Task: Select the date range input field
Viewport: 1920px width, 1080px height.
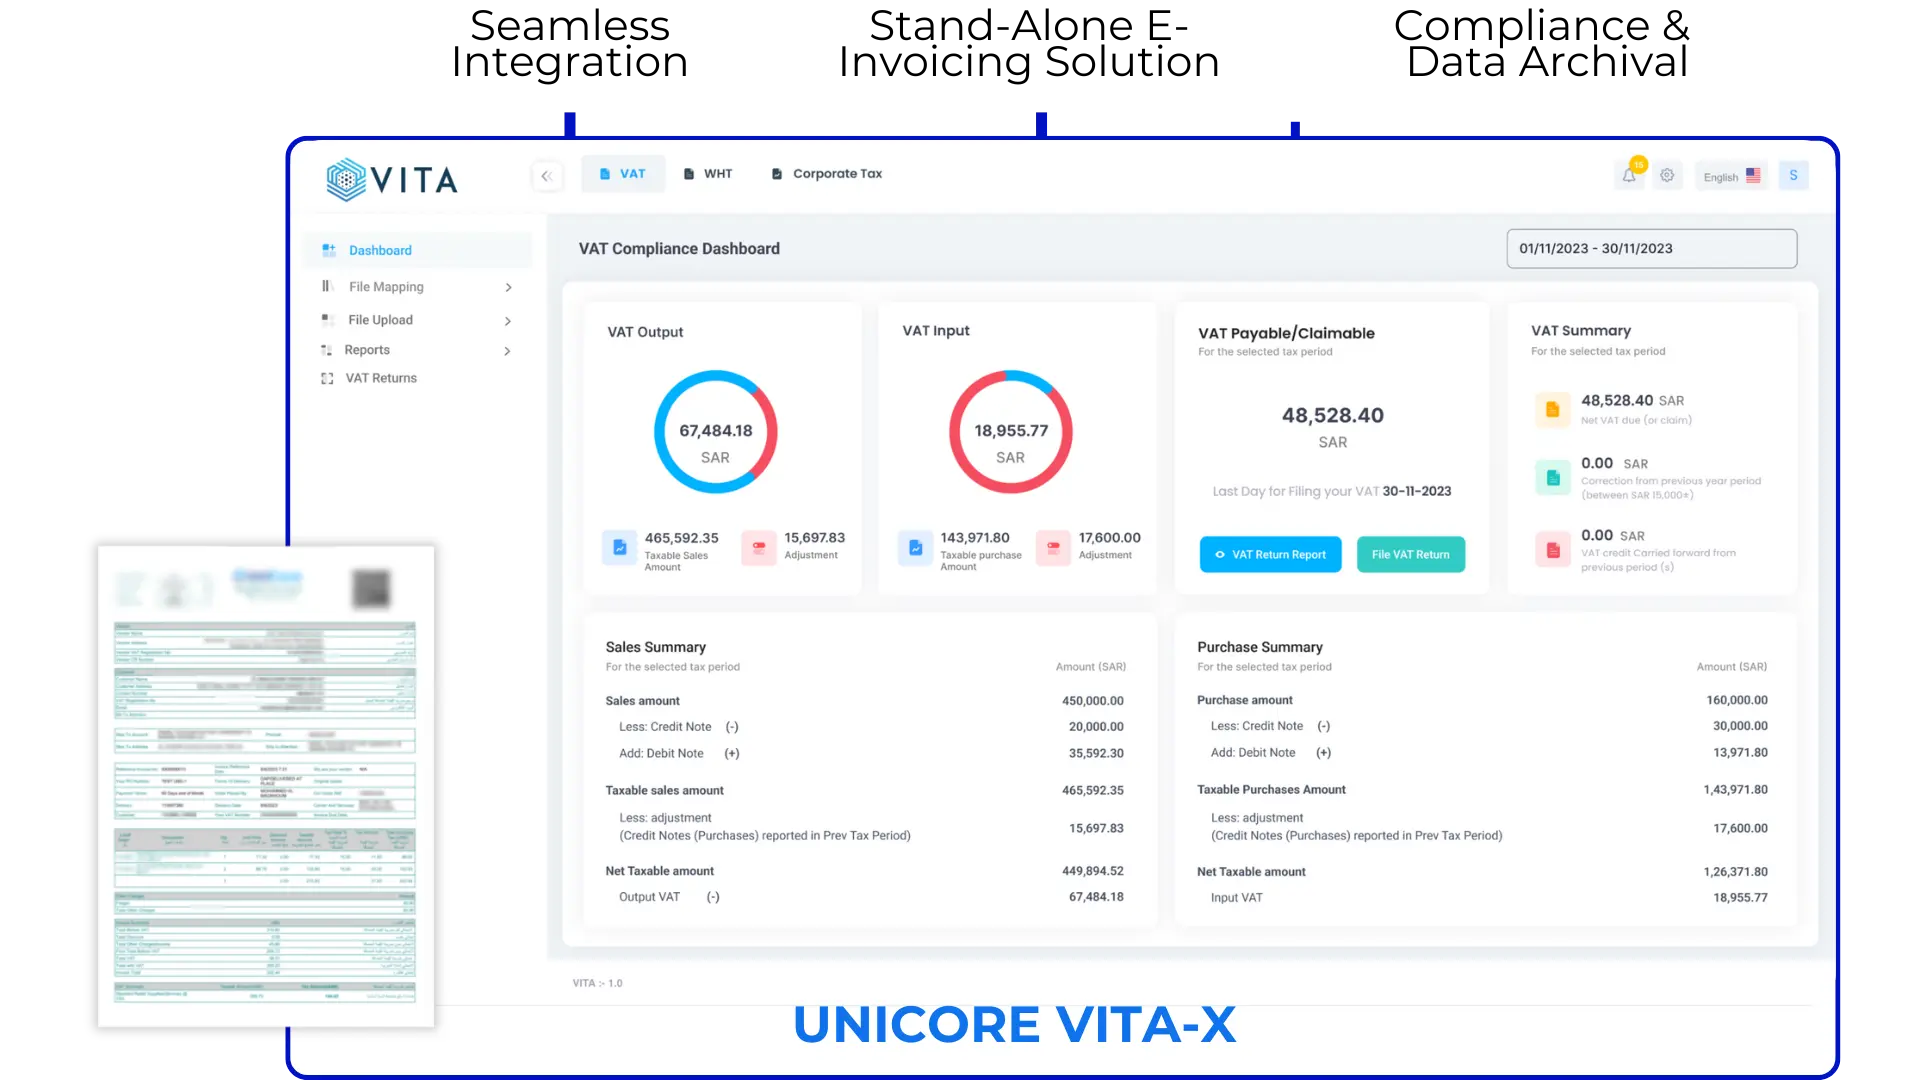Action: [x=1651, y=248]
